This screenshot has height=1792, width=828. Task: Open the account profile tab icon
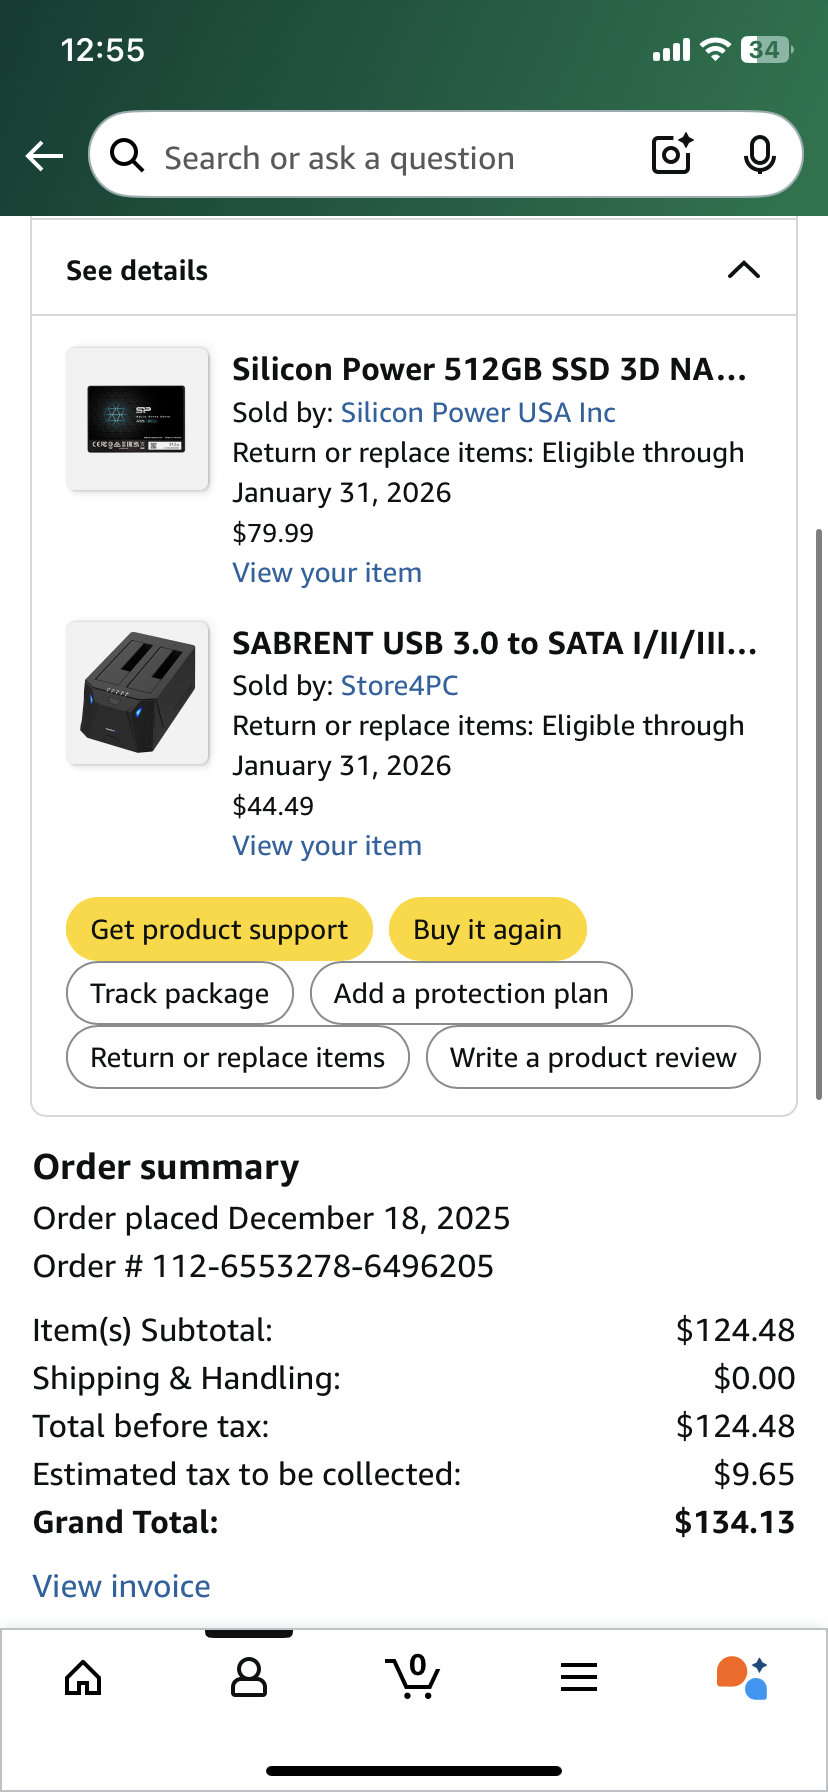point(248,1678)
